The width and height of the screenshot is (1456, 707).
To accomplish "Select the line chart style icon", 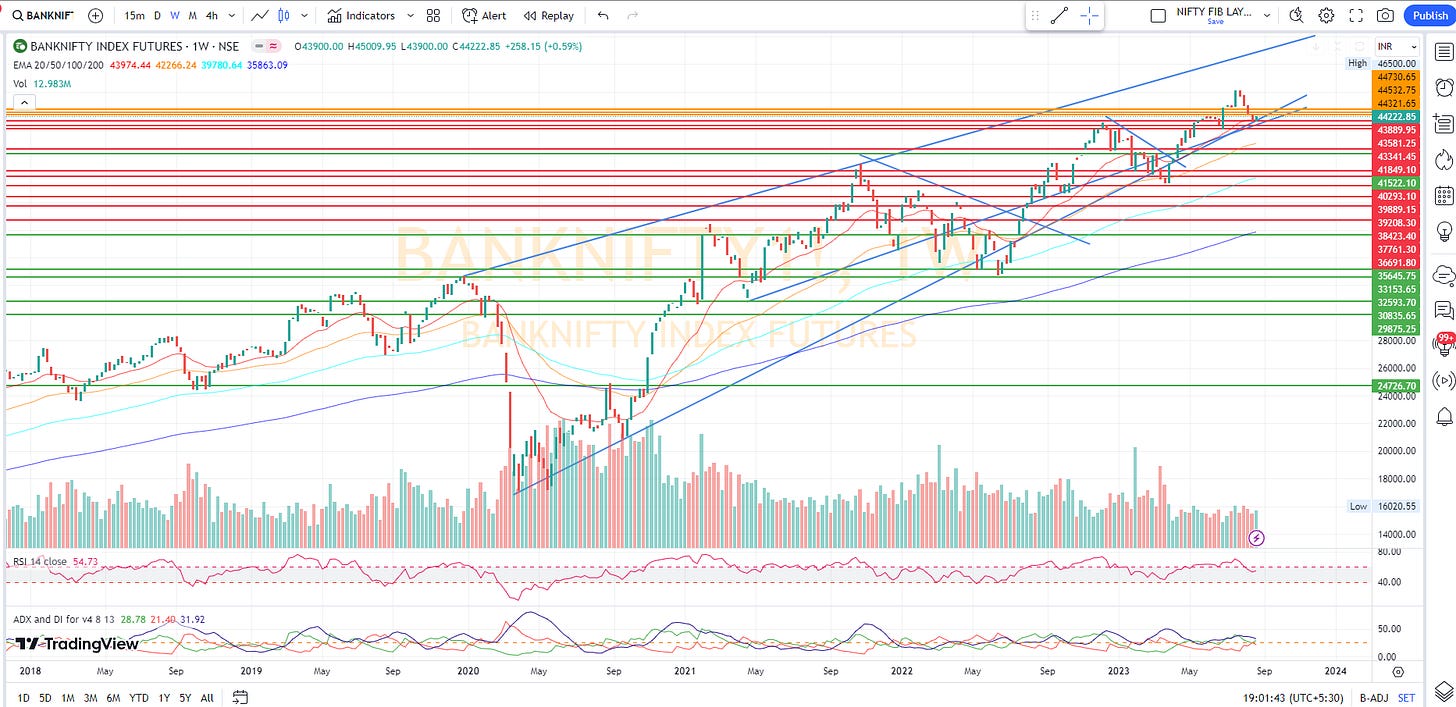I will [260, 16].
